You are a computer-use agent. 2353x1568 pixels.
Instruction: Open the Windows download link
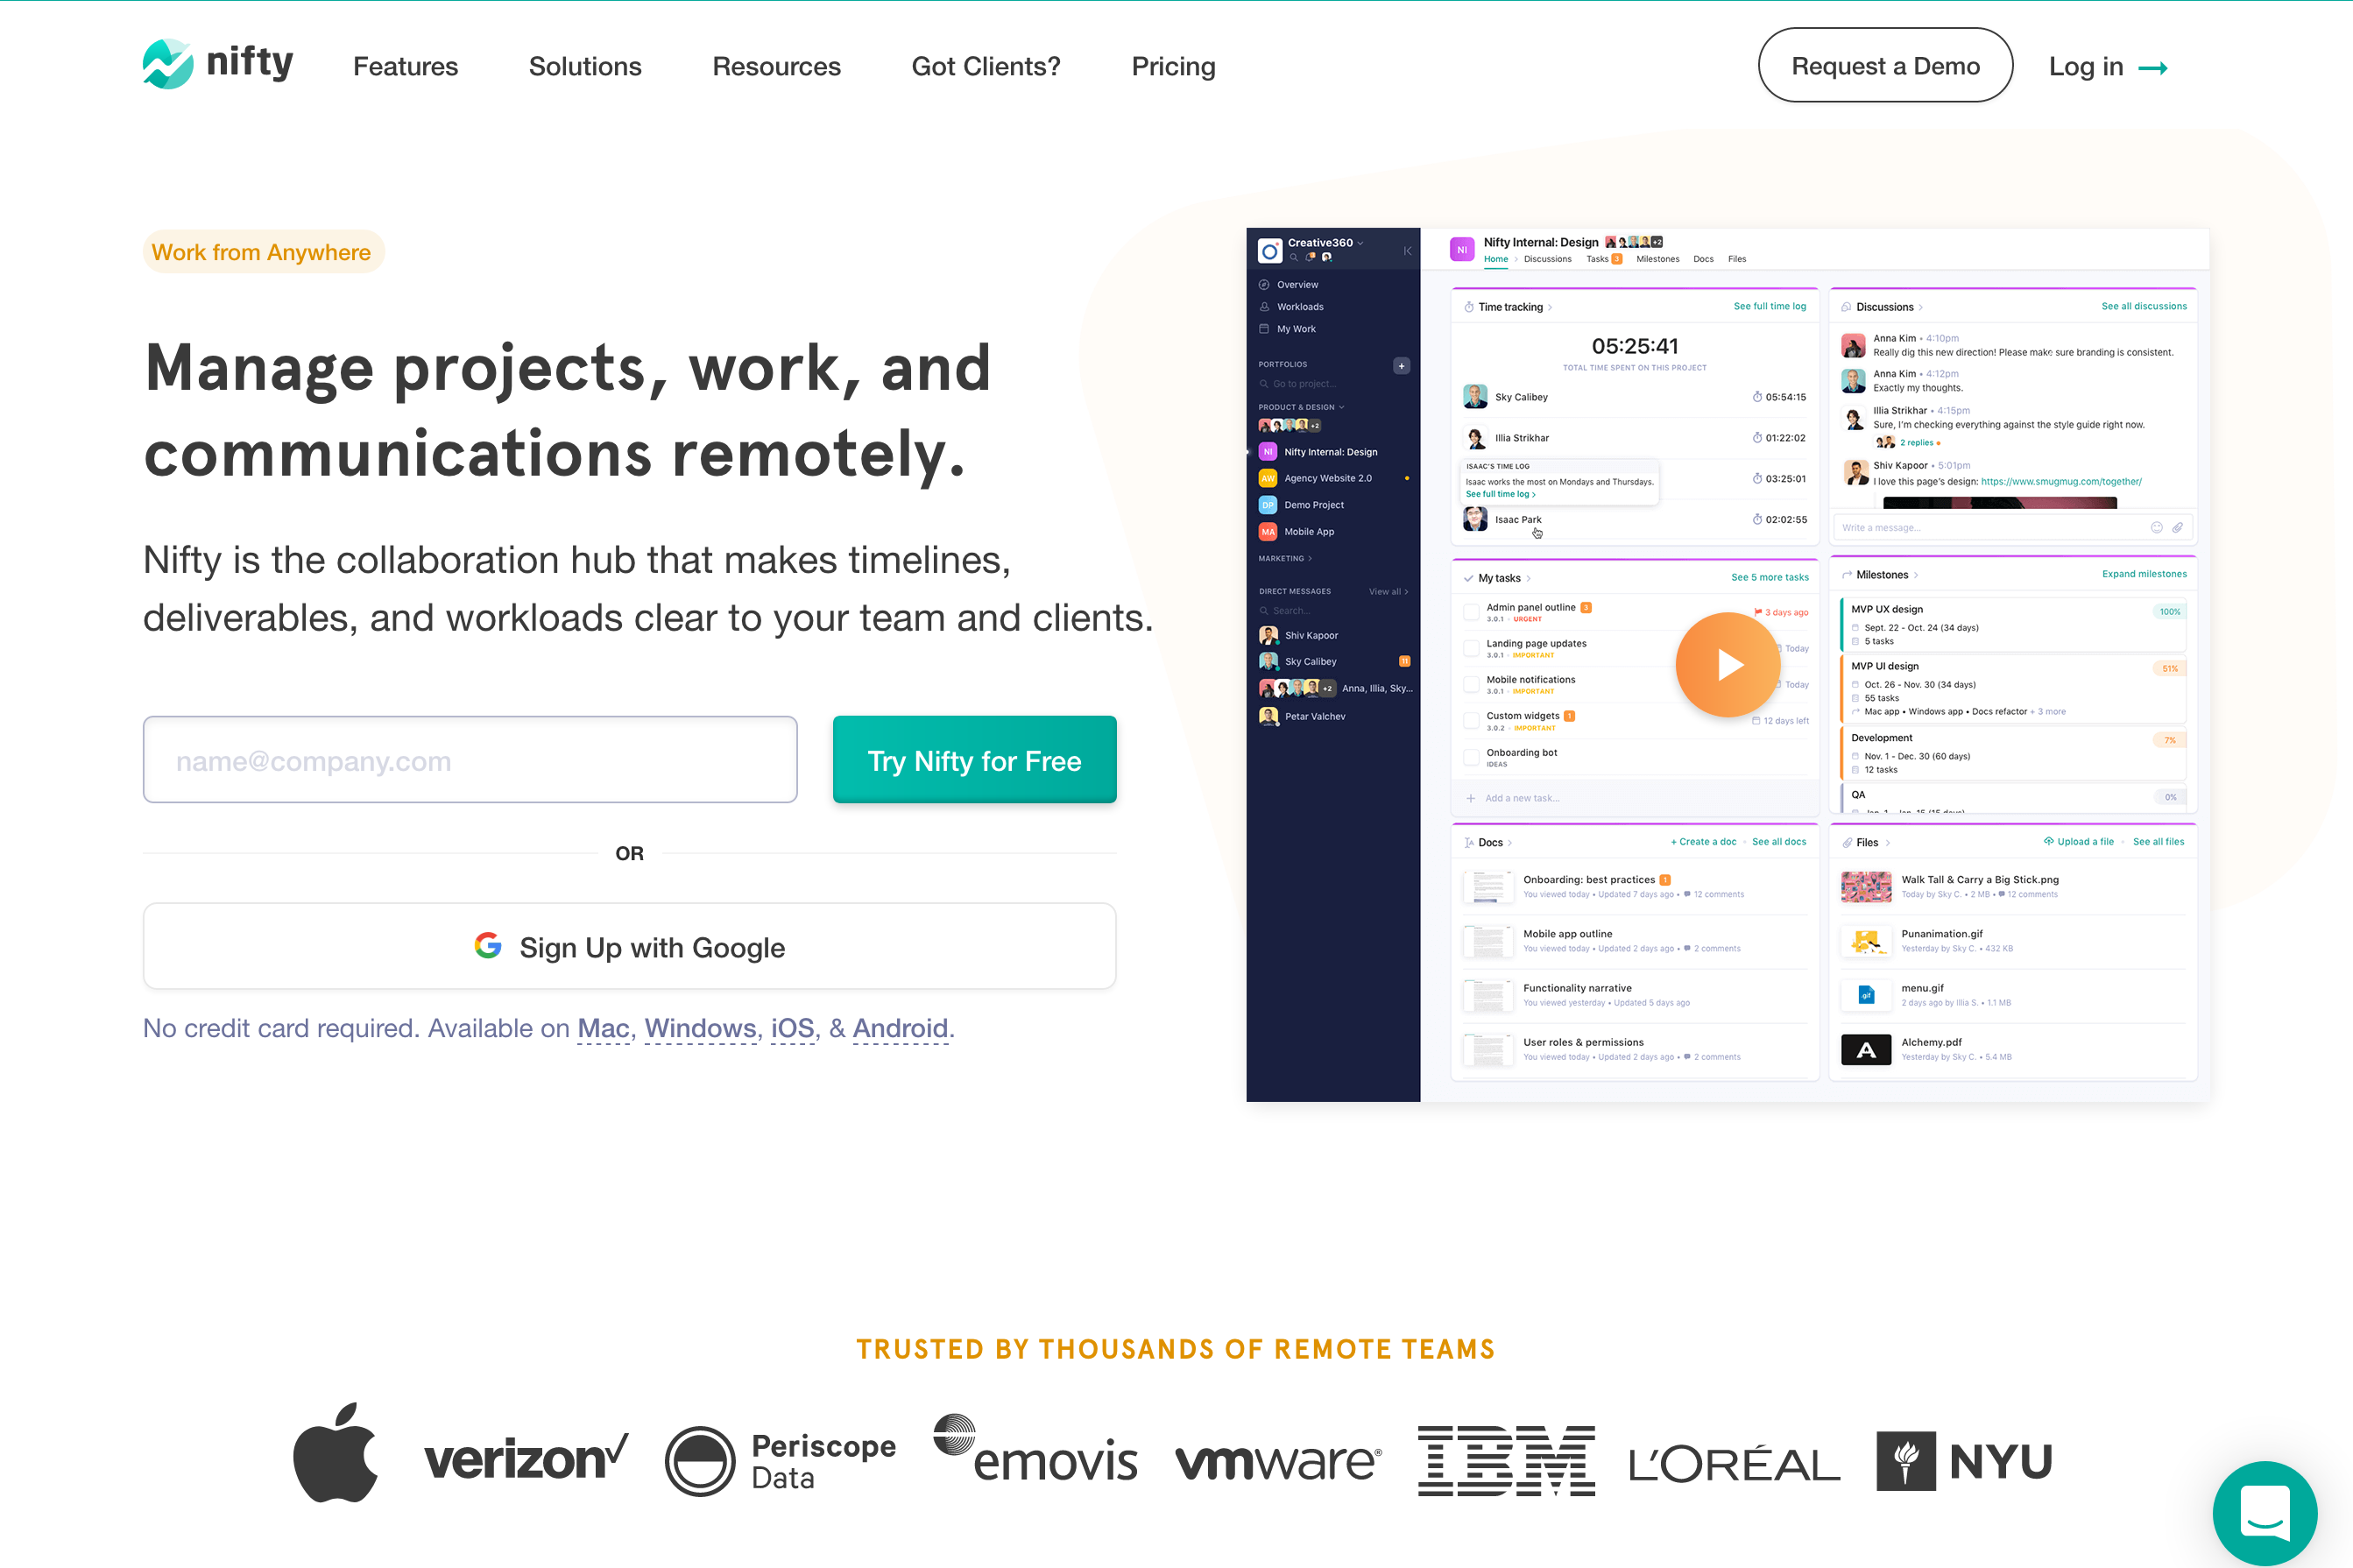(x=700, y=1028)
